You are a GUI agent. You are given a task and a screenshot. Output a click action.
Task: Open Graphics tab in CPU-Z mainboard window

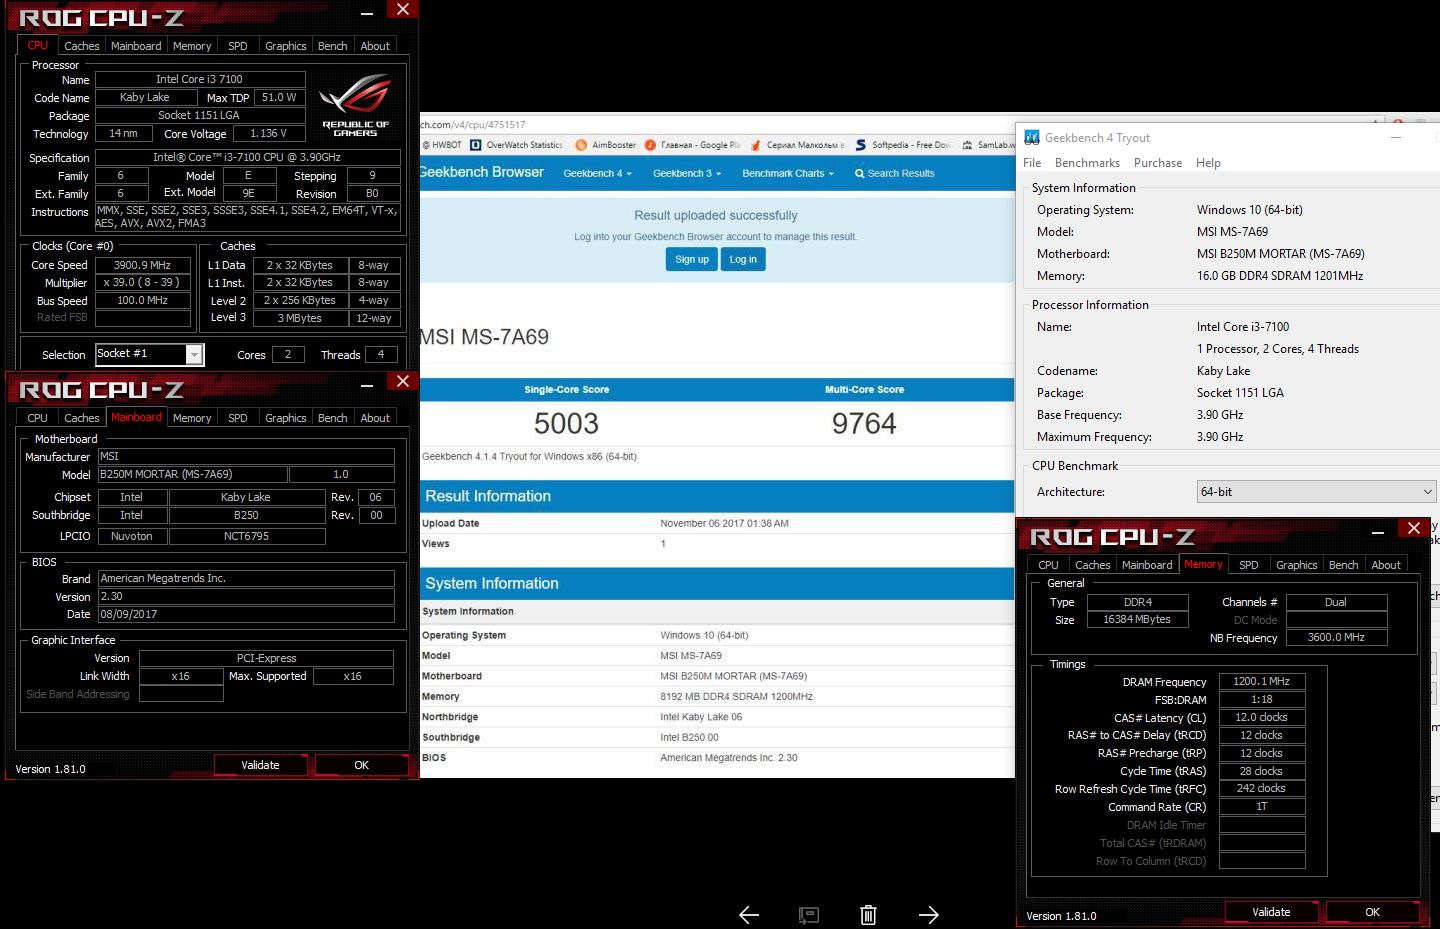point(285,418)
